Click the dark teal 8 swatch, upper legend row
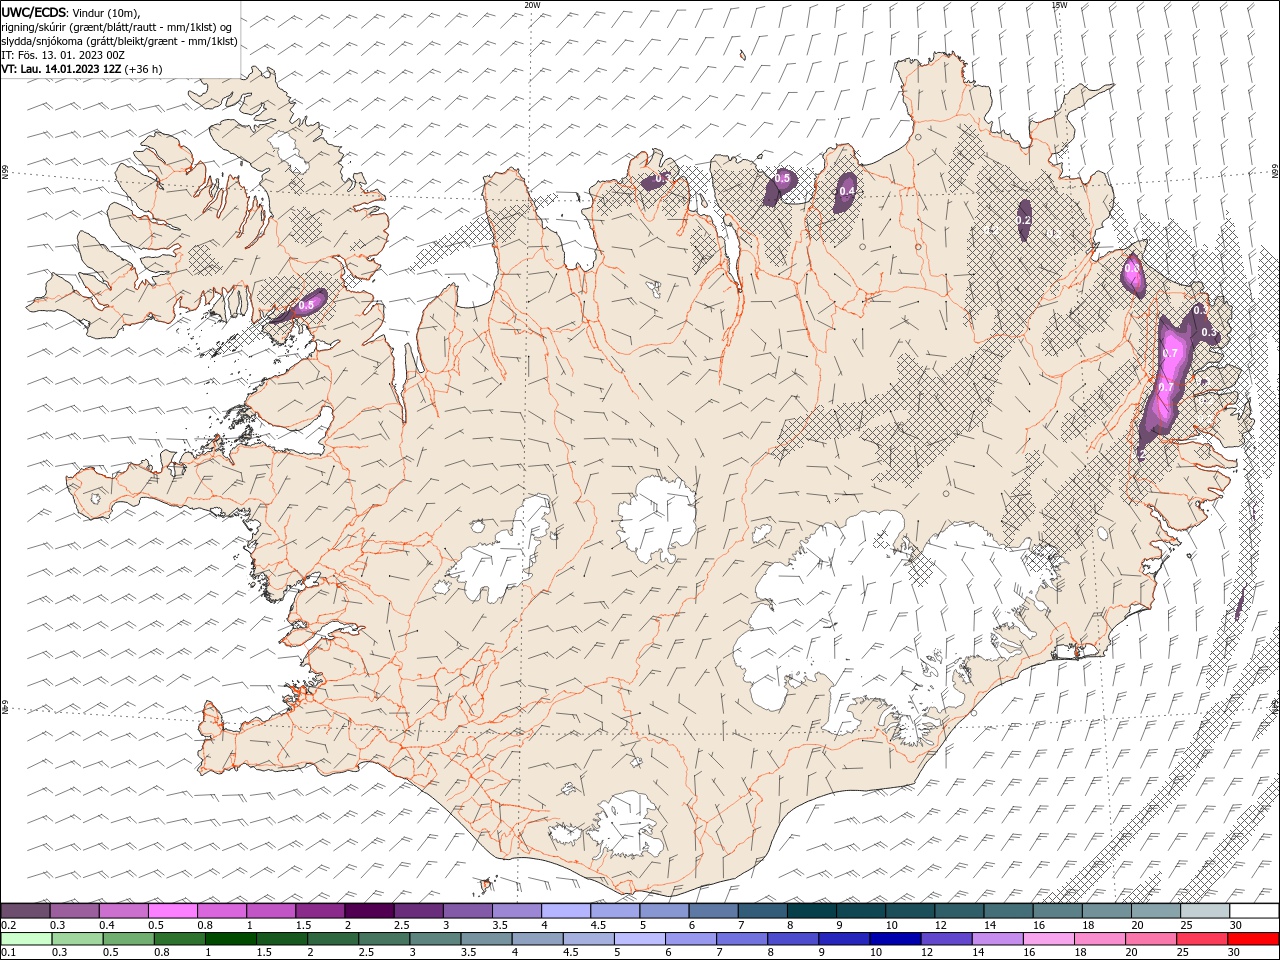Image resolution: width=1280 pixels, height=960 pixels. 812,911
